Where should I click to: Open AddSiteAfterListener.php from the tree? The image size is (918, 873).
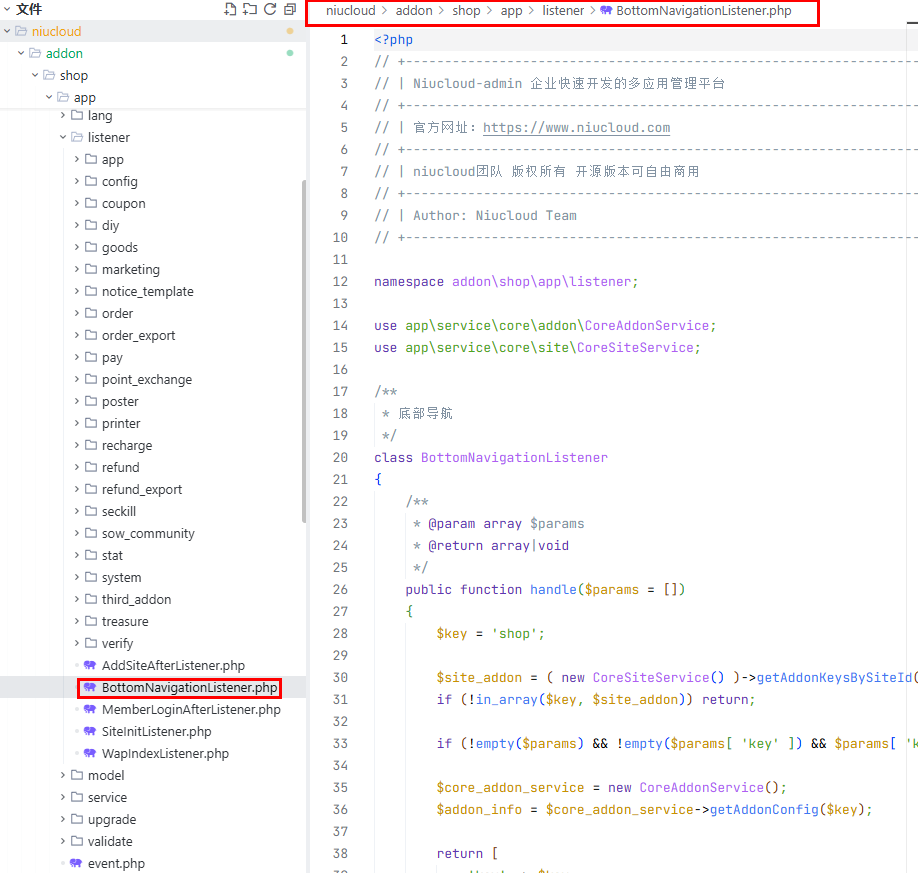point(172,665)
